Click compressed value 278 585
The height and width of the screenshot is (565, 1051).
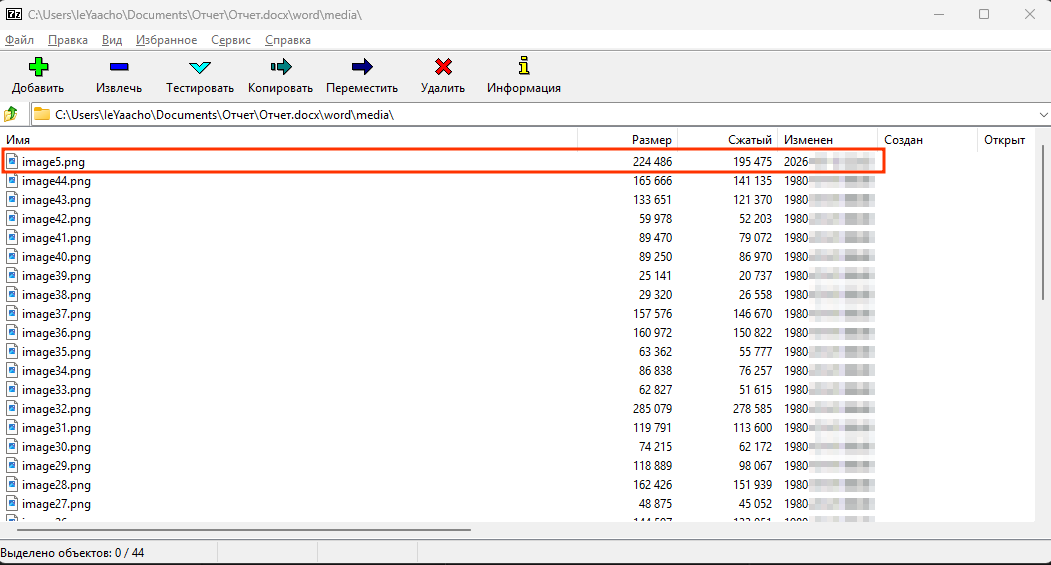pos(752,408)
